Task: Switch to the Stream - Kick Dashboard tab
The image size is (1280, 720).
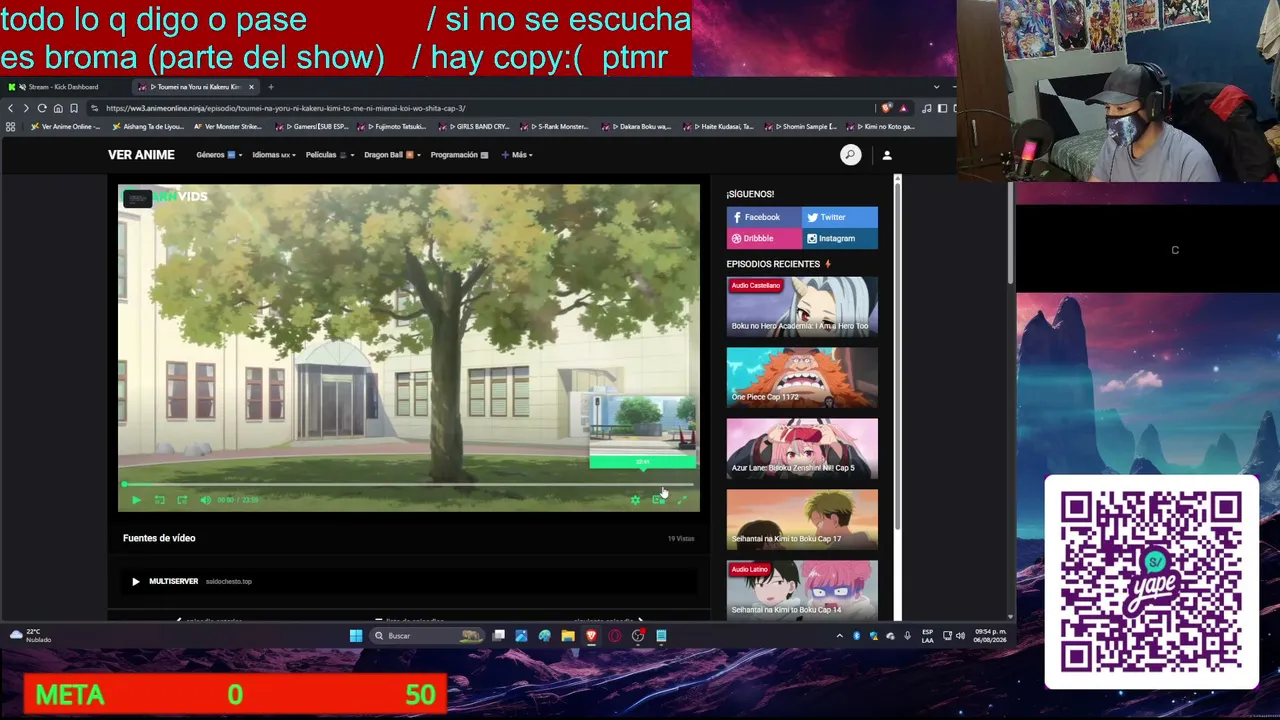Action: click(65, 87)
